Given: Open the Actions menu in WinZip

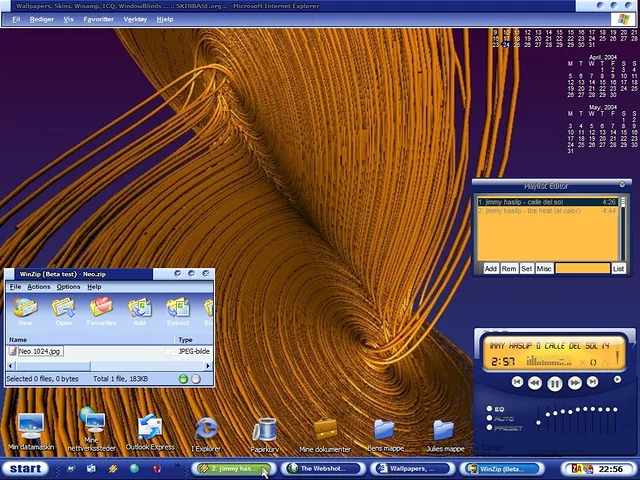Looking at the screenshot, I should [38, 287].
